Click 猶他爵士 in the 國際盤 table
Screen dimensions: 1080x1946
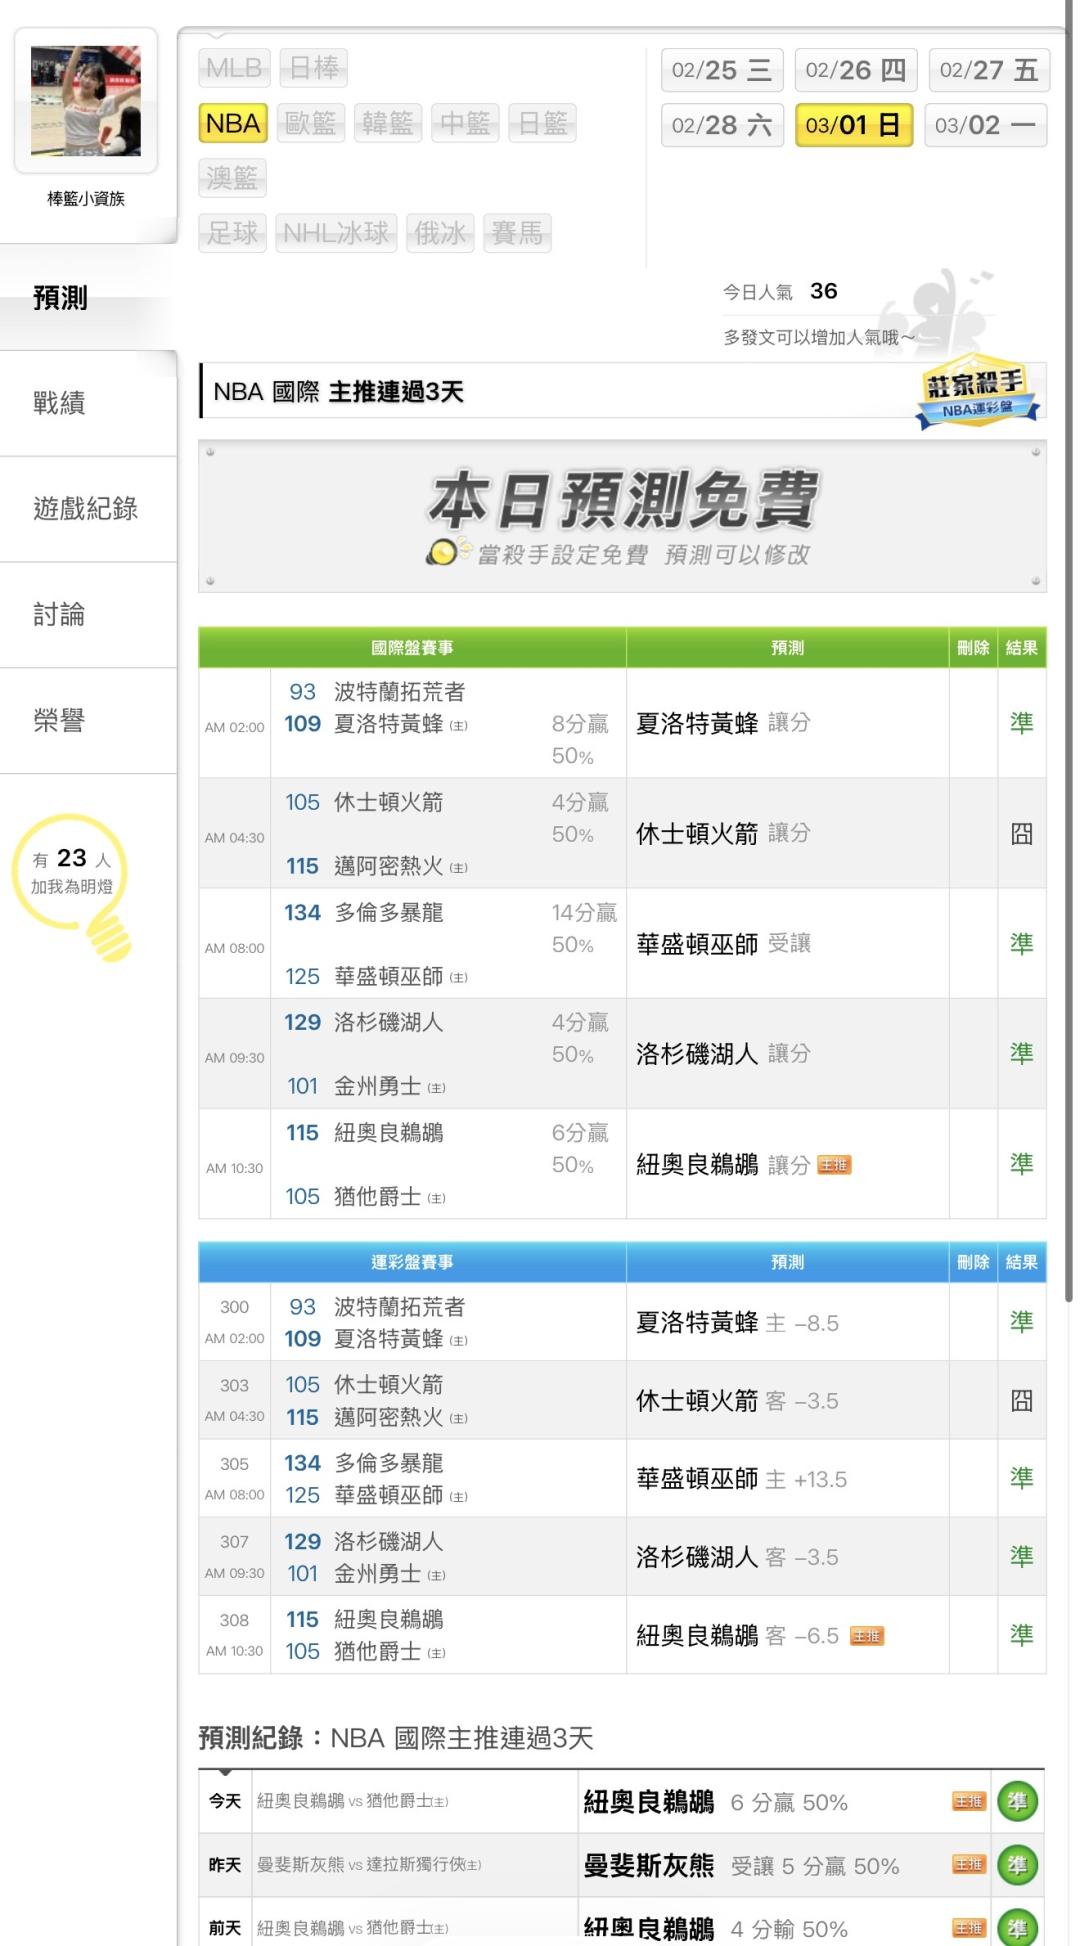point(377,1196)
